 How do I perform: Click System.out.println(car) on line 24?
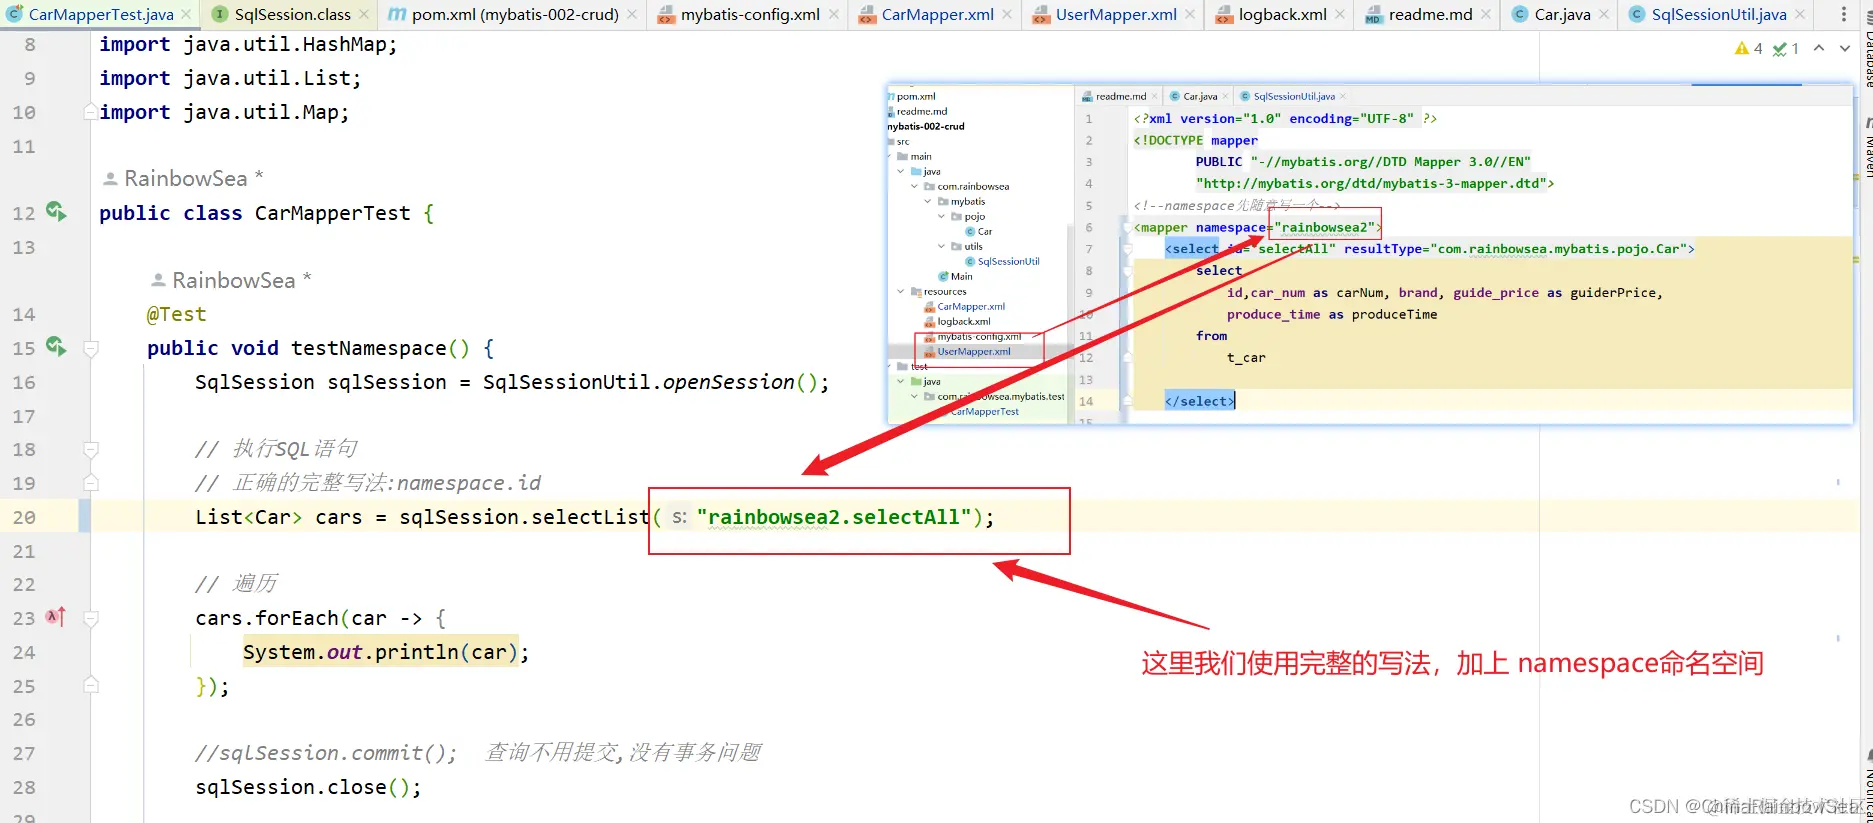(x=386, y=652)
